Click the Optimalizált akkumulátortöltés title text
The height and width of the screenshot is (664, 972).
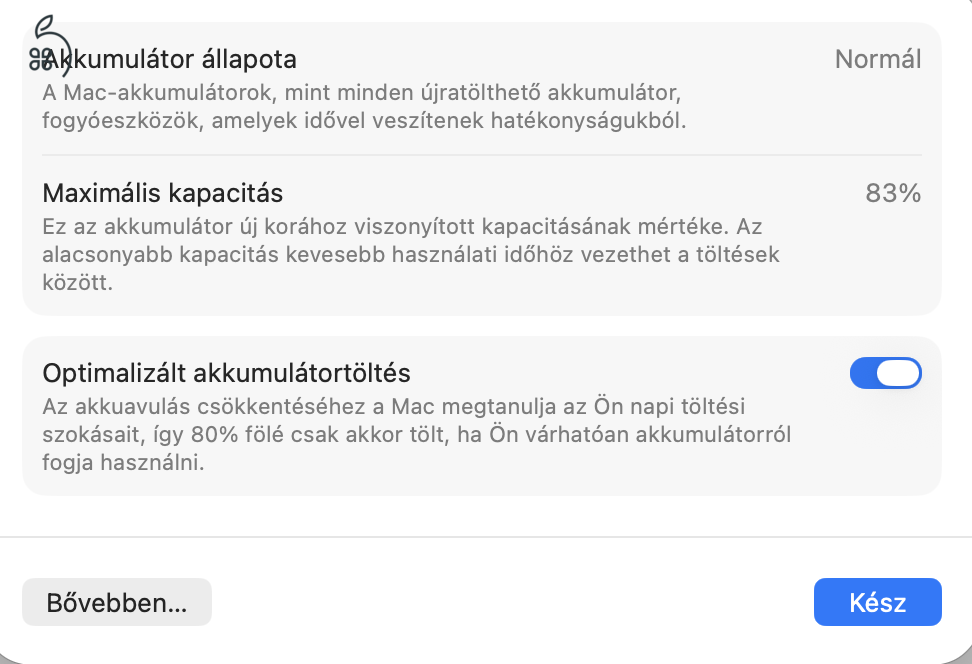pyautogui.click(x=227, y=373)
